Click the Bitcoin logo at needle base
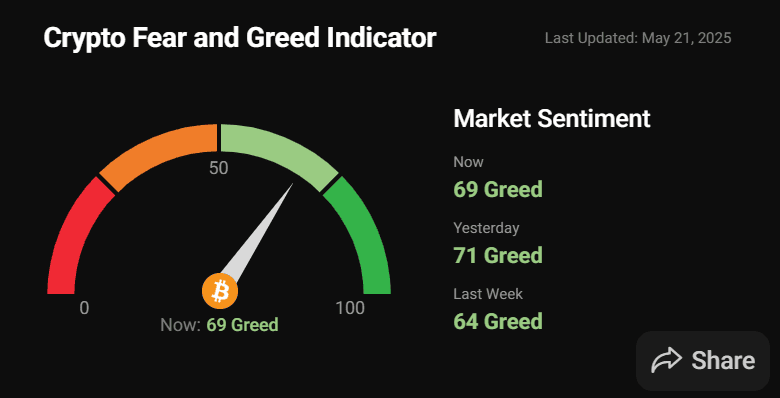This screenshot has width=780, height=398. point(220,291)
